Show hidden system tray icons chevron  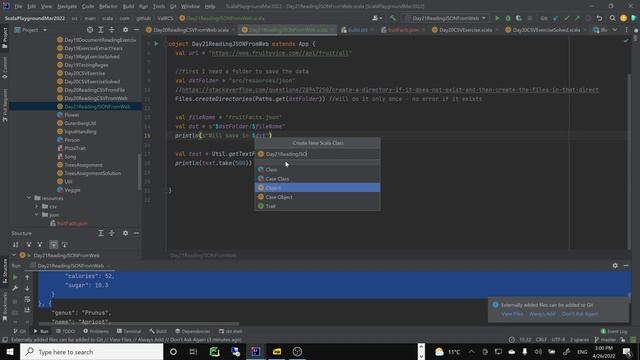click(x=471, y=351)
